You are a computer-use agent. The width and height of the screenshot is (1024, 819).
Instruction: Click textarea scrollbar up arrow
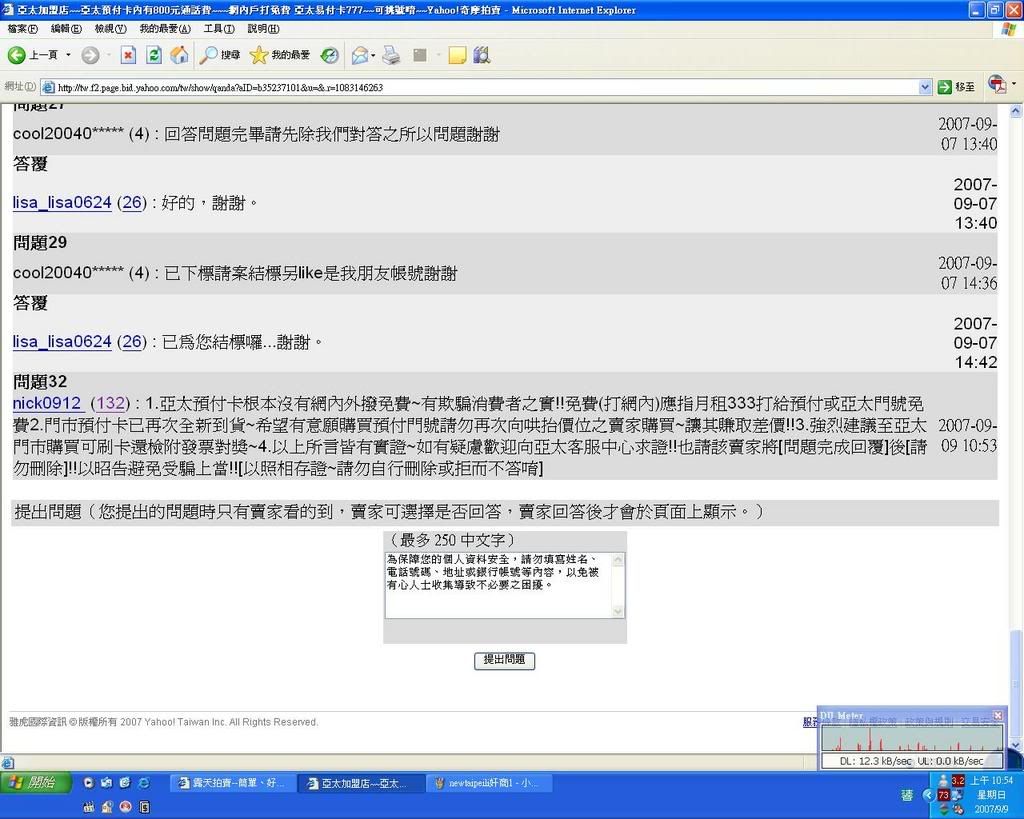(618, 560)
